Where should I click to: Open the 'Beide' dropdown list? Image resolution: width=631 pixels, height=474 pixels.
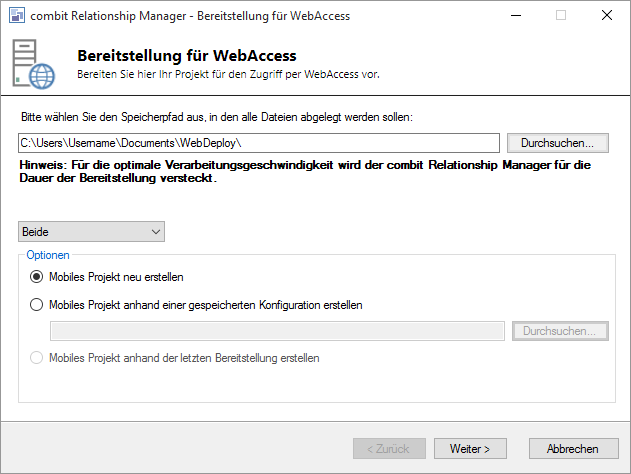pos(92,232)
